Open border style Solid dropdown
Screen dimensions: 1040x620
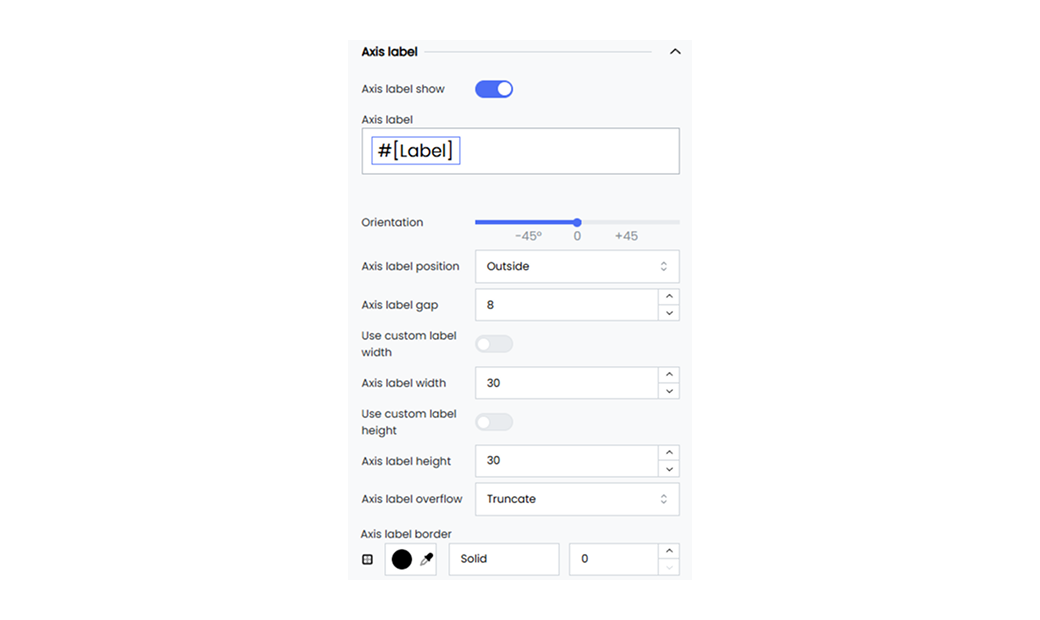coord(504,559)
